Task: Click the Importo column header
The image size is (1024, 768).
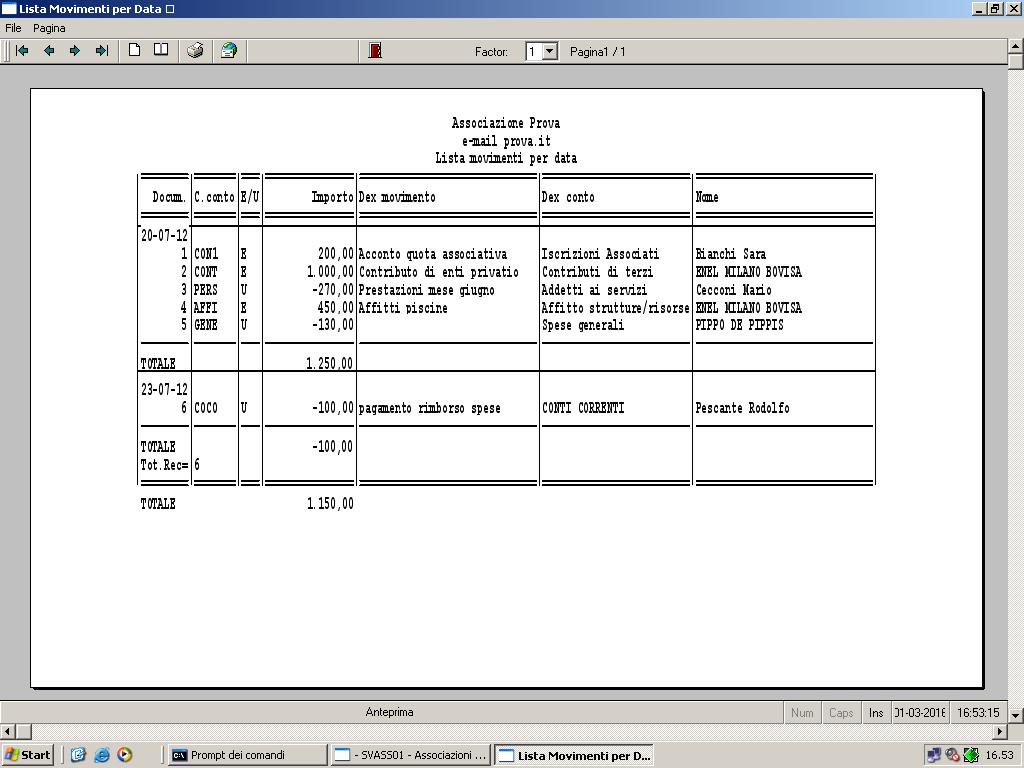Action: (332, 197)
